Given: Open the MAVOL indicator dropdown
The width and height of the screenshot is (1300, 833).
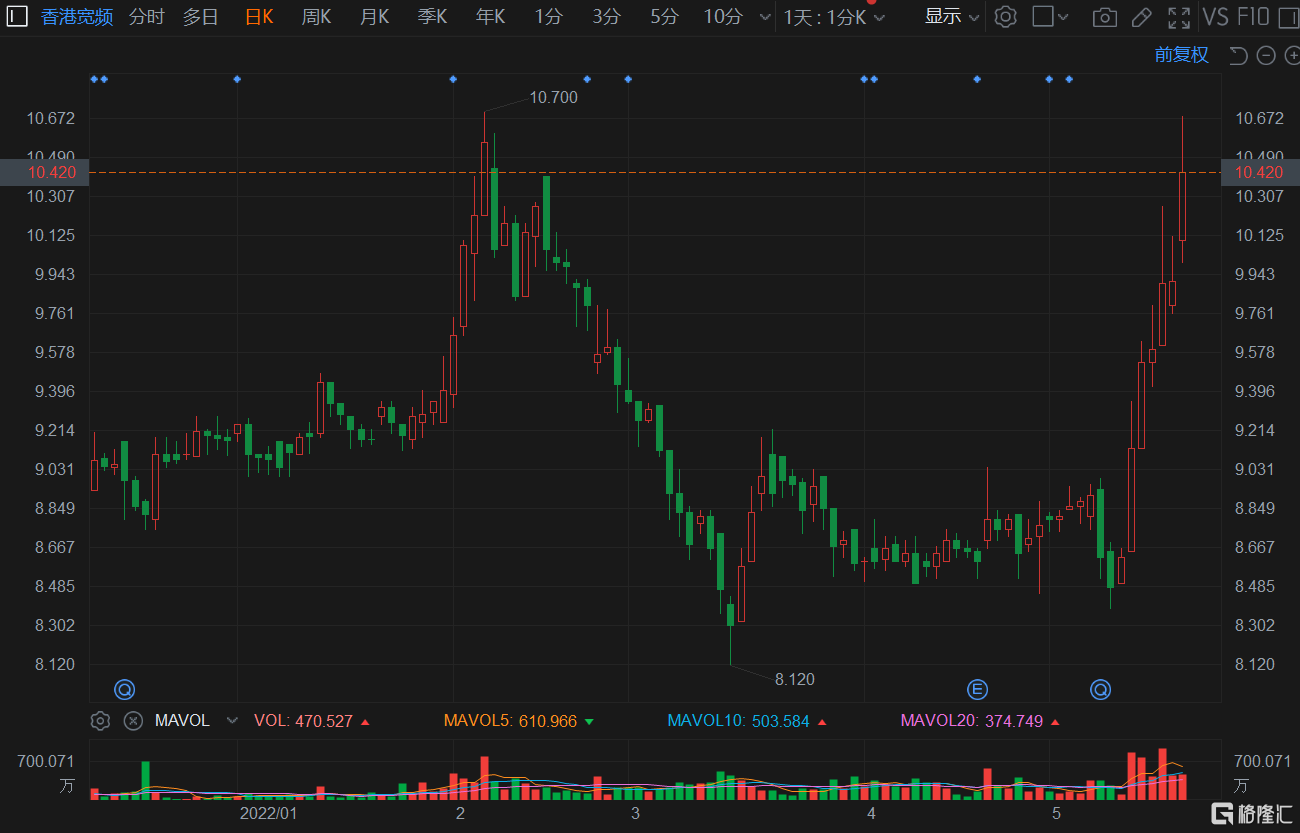Looking at the screenshot, I should pos(232,721).
